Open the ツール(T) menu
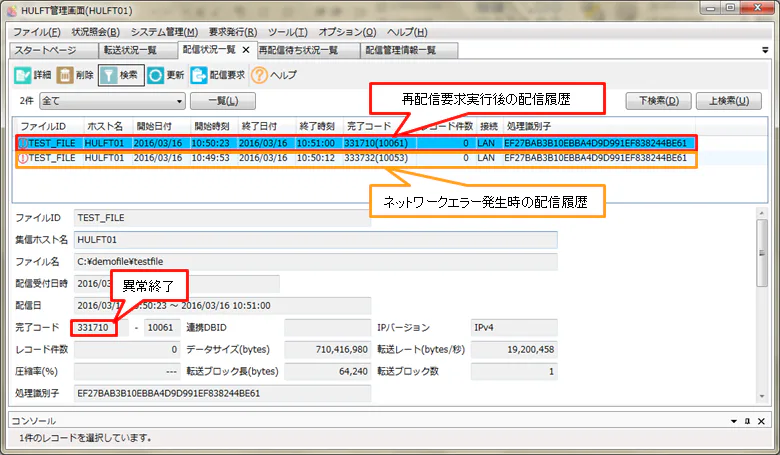The height and width of the screenshot is (455, 780). point(288,32)
